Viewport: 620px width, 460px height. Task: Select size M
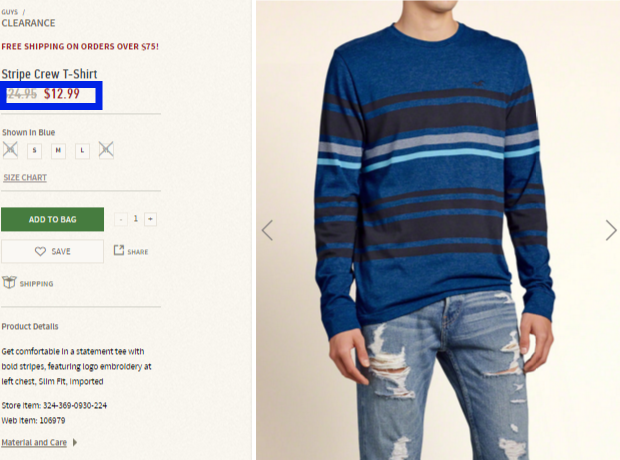click(58, 150)
